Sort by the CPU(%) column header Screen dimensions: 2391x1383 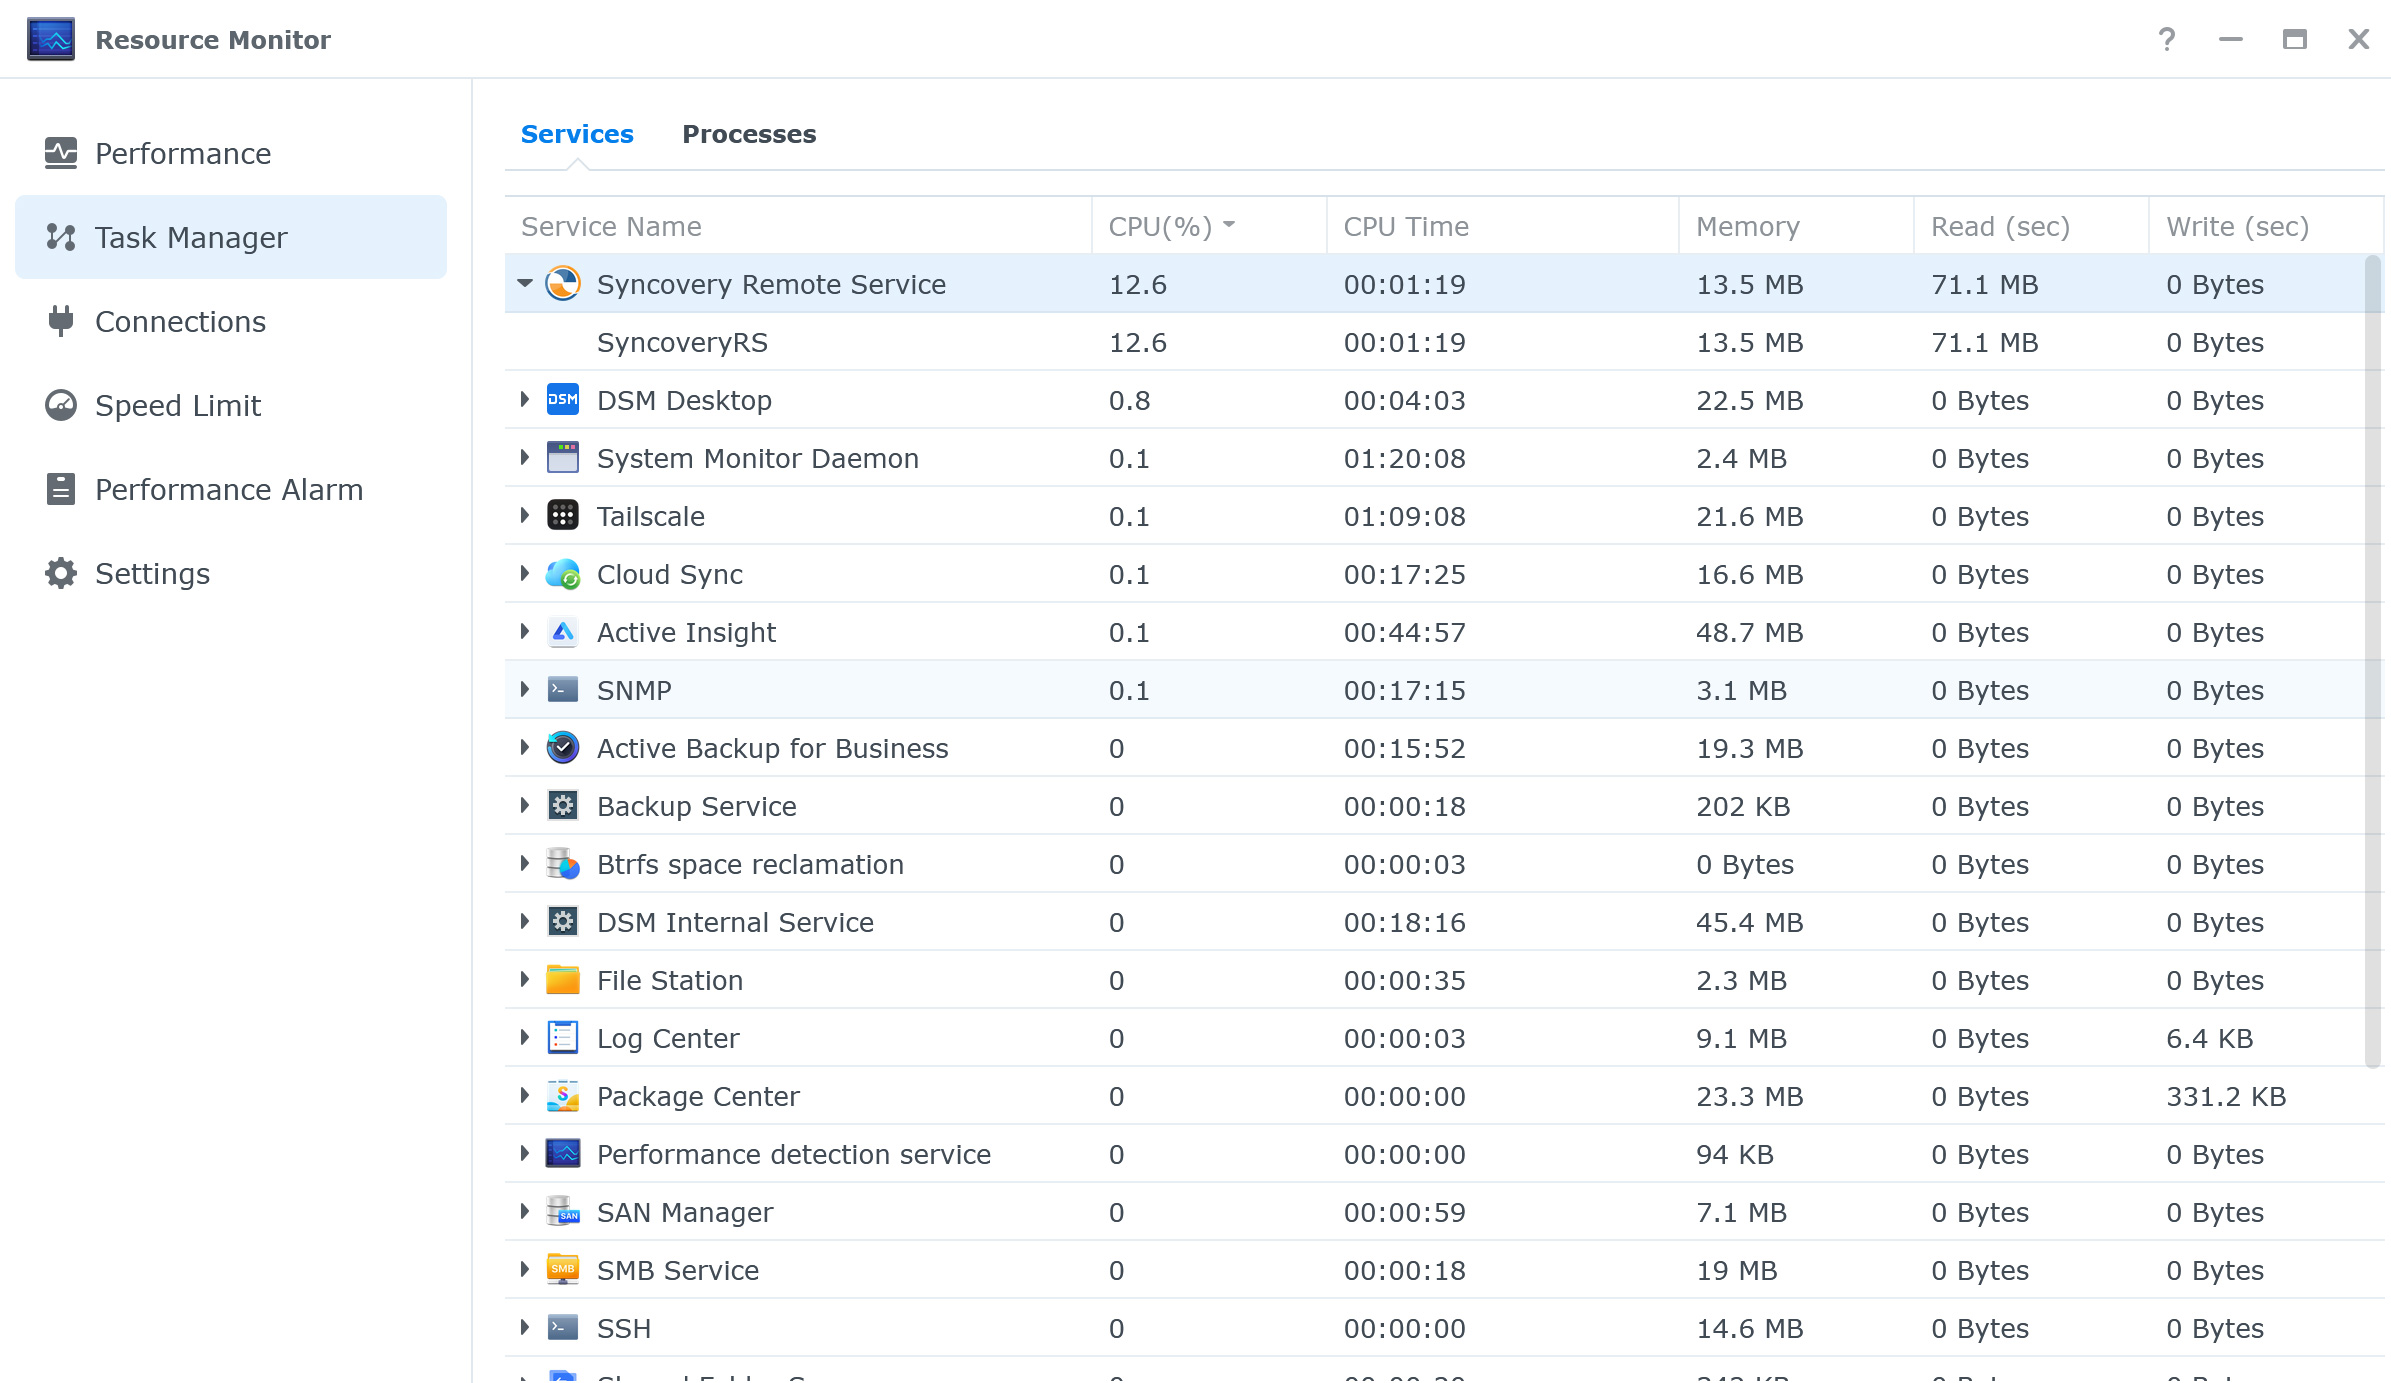point(1209,226)
